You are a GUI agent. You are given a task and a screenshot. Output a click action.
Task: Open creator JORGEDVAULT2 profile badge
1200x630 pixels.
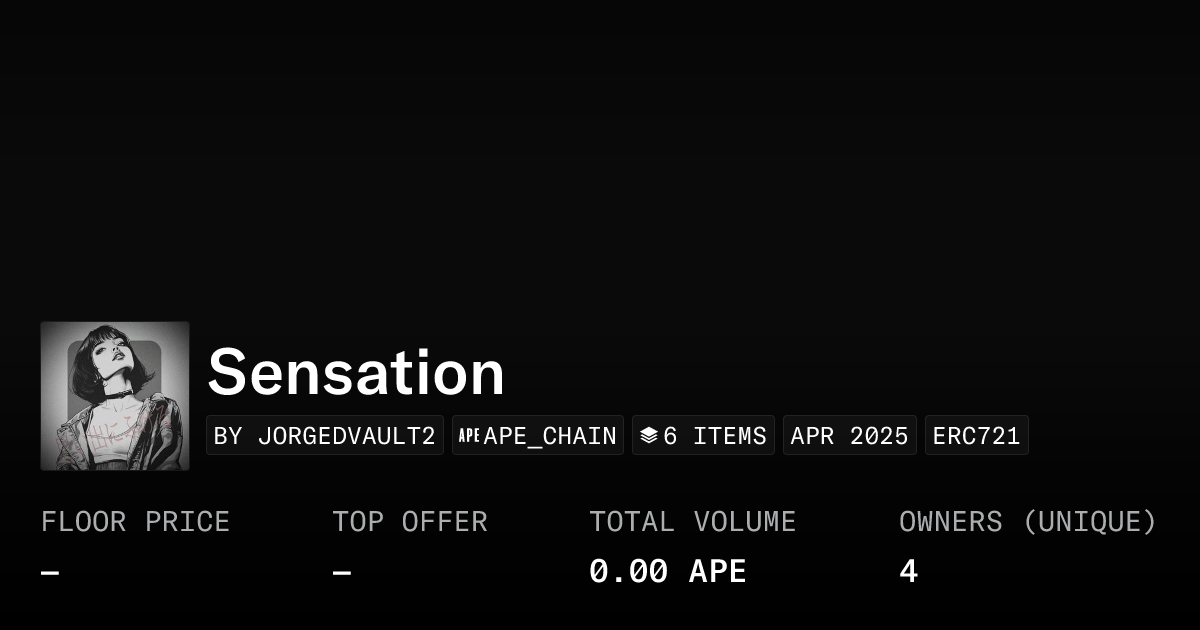[324, 436]
